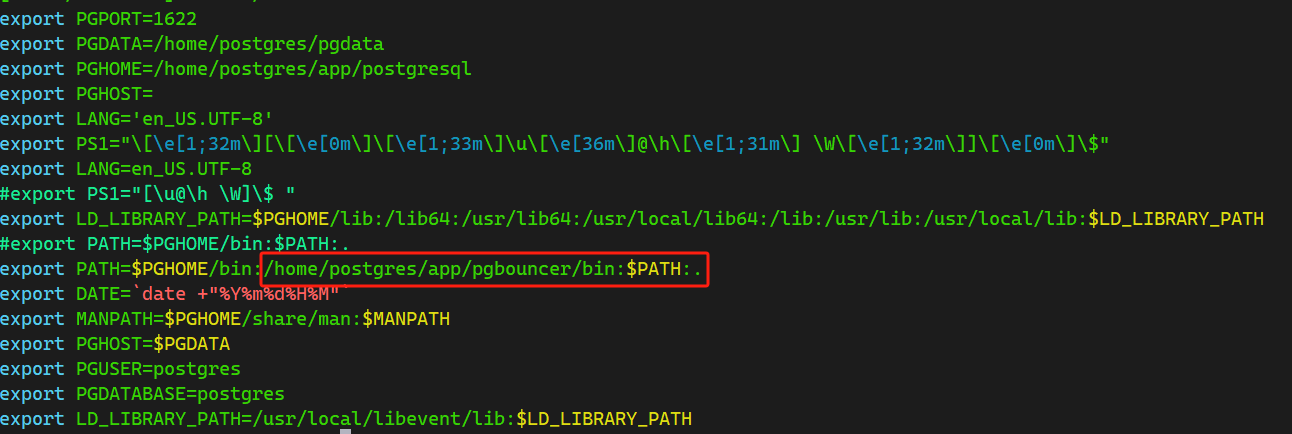The image size is (1292, 434).
Task: Click the empty PGHOST= assignment line
Action: (x=114, y=94)
